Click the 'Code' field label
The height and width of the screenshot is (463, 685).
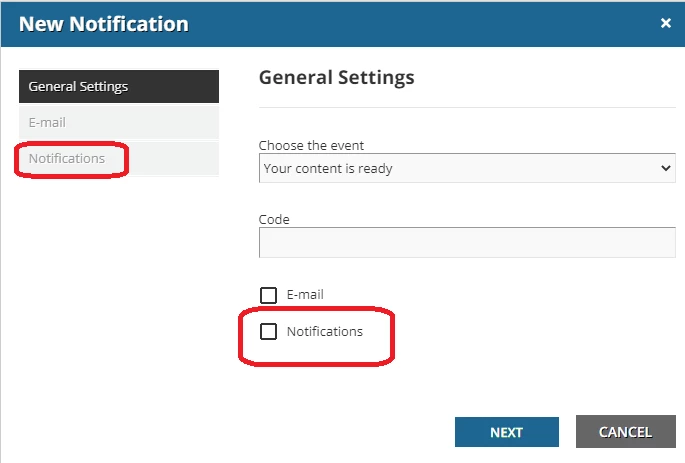[x=274, y=219]
